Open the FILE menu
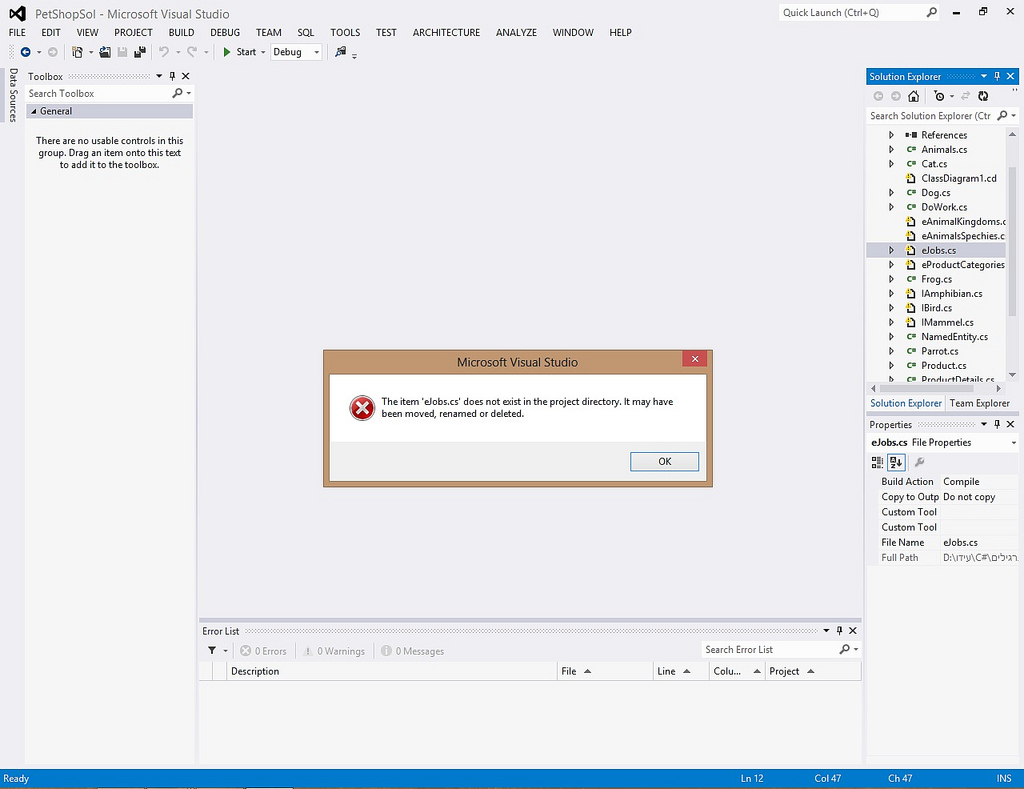The height and width of the screenshot is (789, 1024). point(18,32)
